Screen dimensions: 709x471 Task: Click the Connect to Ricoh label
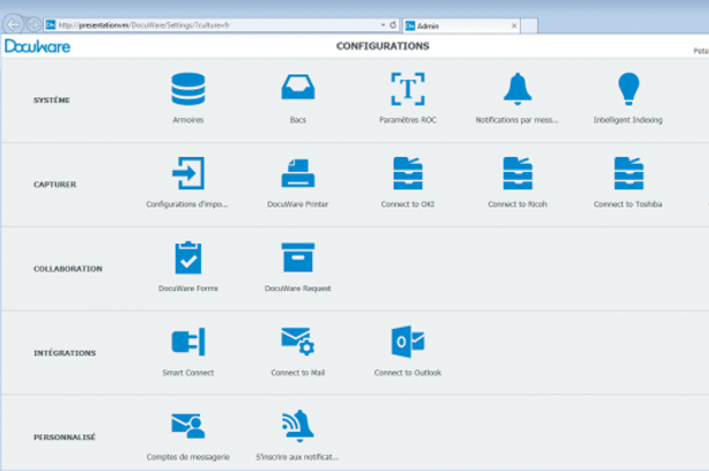tap(518, 204)
